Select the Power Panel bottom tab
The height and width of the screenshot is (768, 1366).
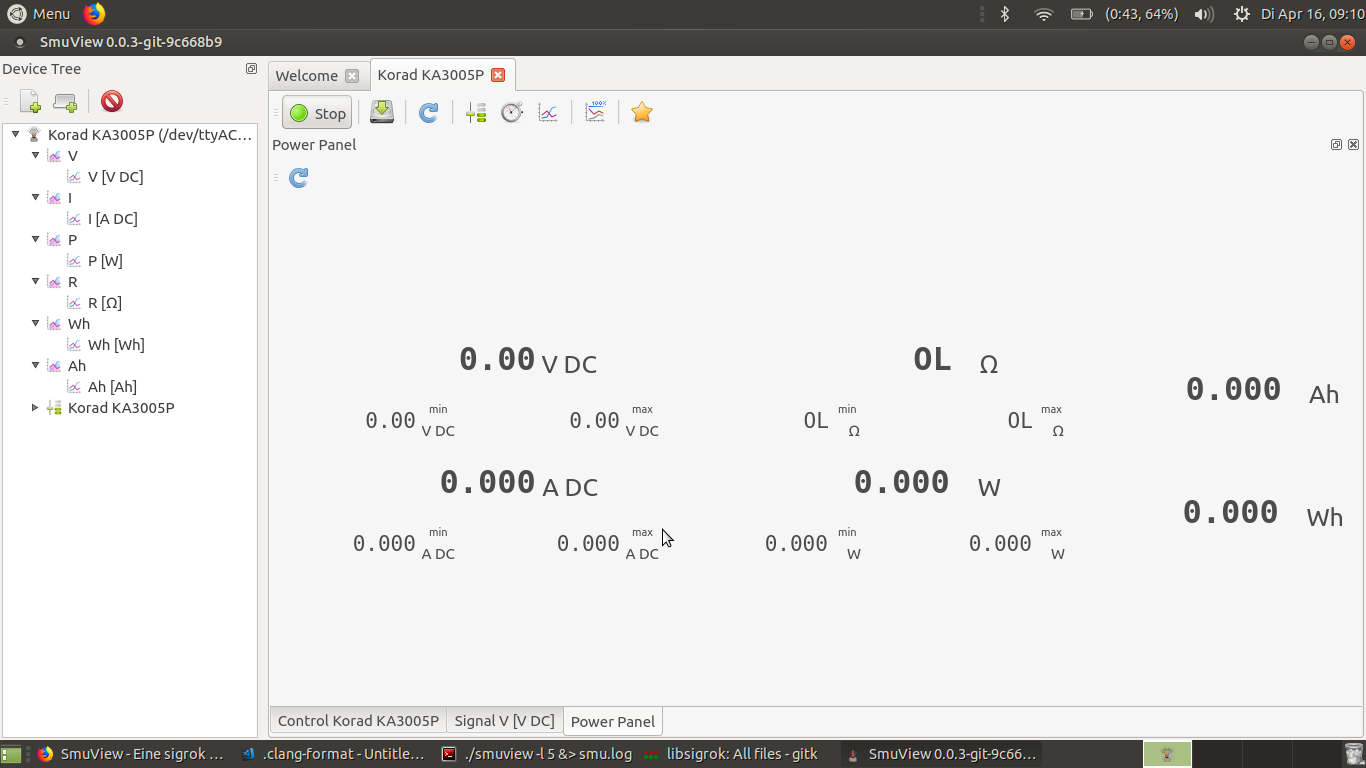(613, 721)
